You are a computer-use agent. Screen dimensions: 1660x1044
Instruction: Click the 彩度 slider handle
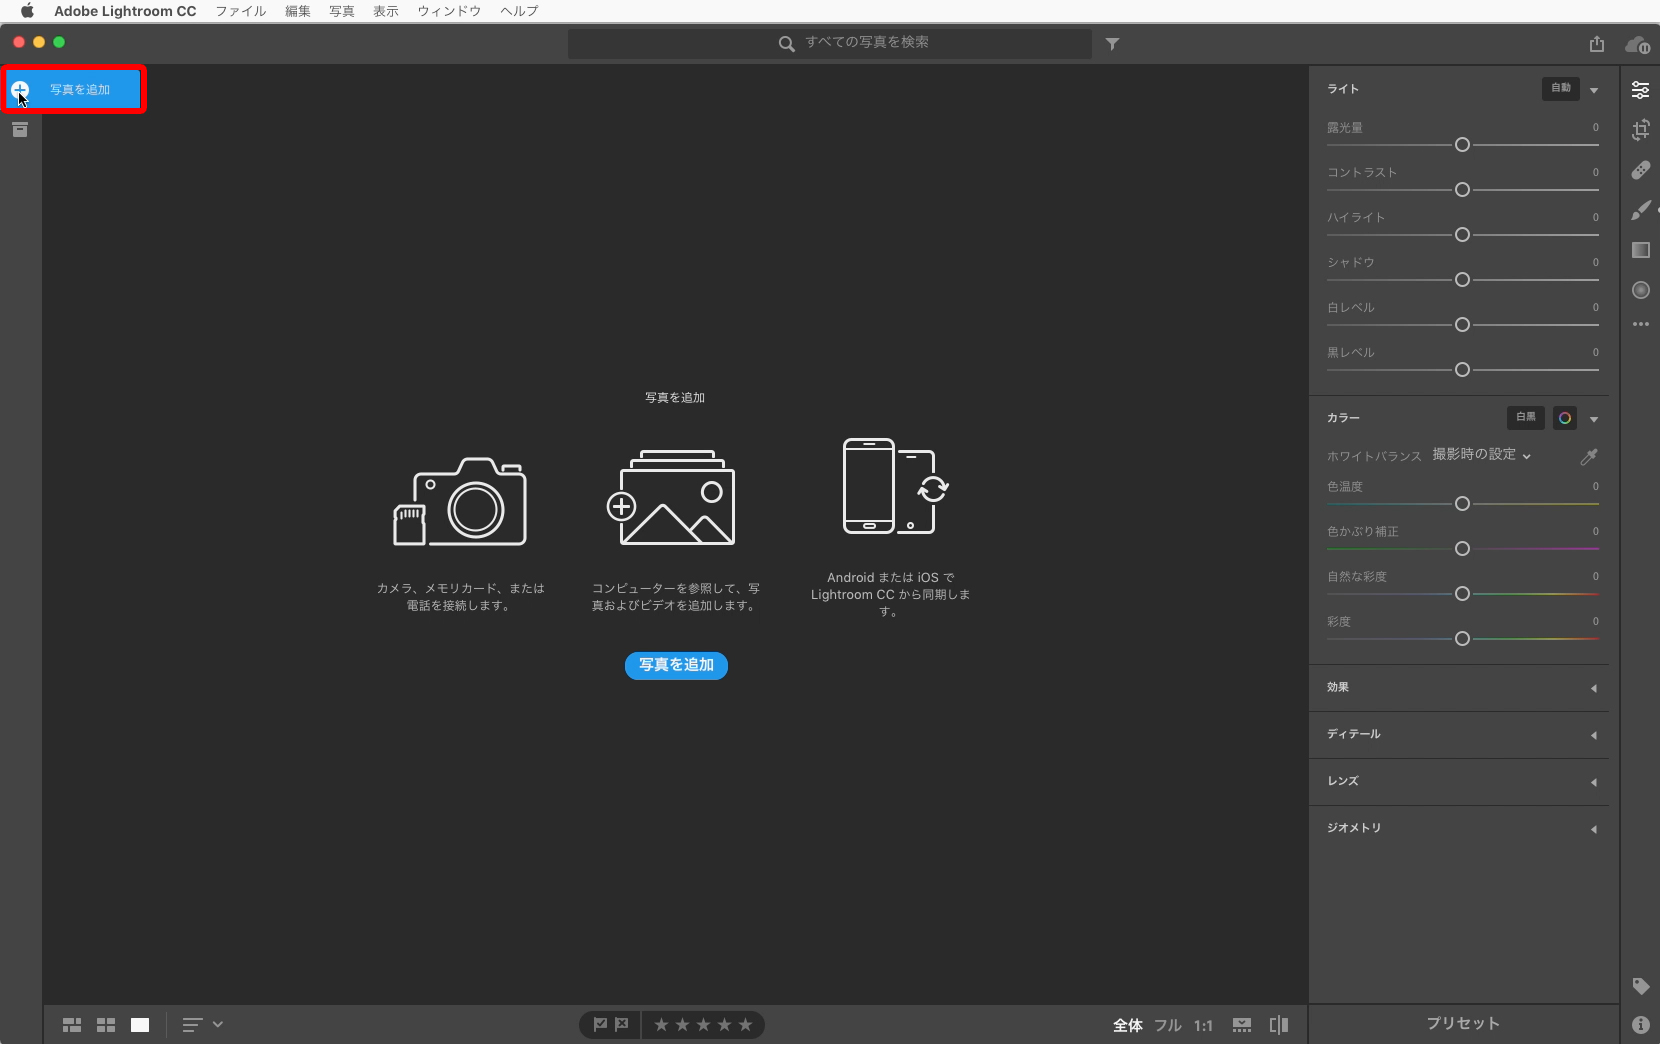[1462, 639]
